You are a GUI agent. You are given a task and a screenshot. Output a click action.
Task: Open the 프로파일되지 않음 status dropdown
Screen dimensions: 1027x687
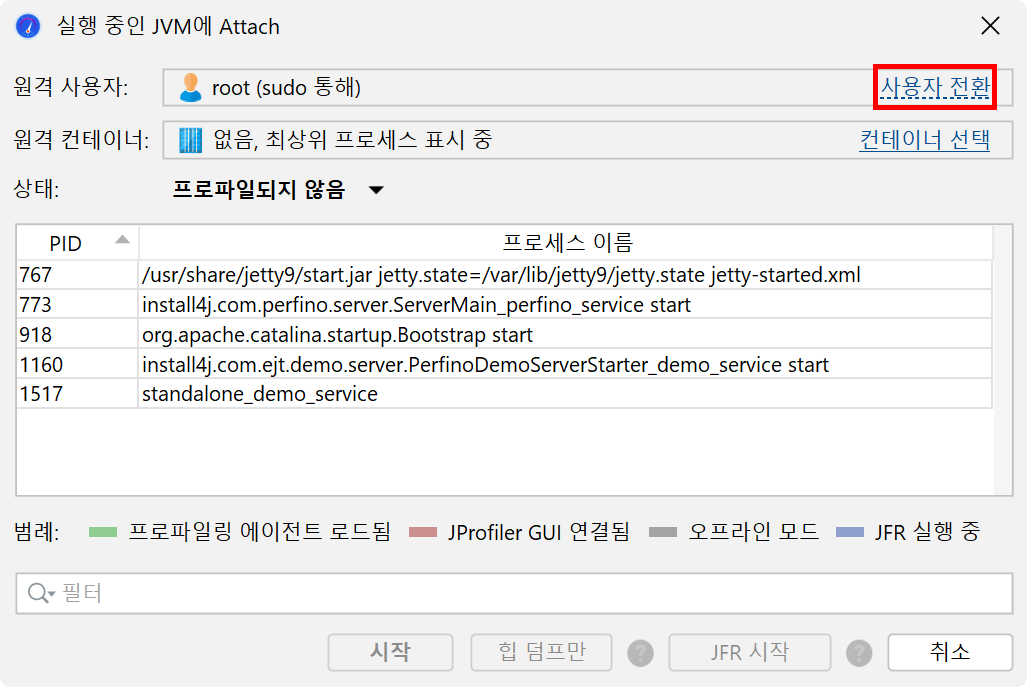click(x=278, y=190)
